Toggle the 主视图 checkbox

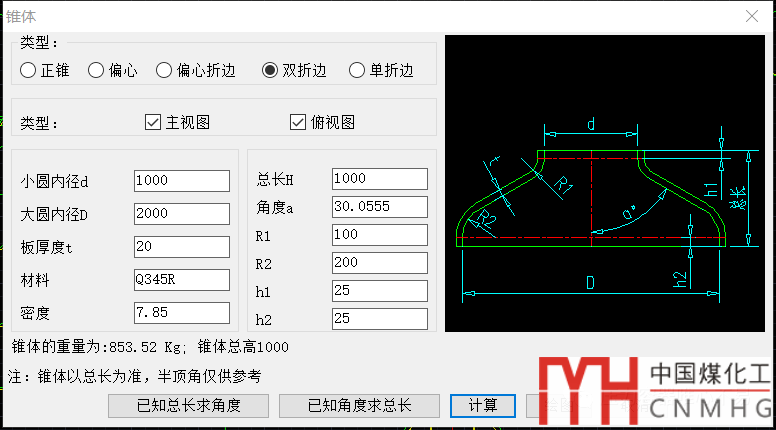click(x=153, y=122)
